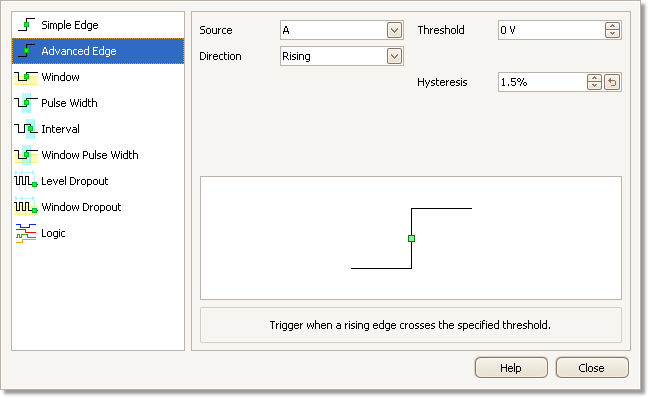
Task: Increase Hysteresis with the up arrow
Action: (594, 78)
